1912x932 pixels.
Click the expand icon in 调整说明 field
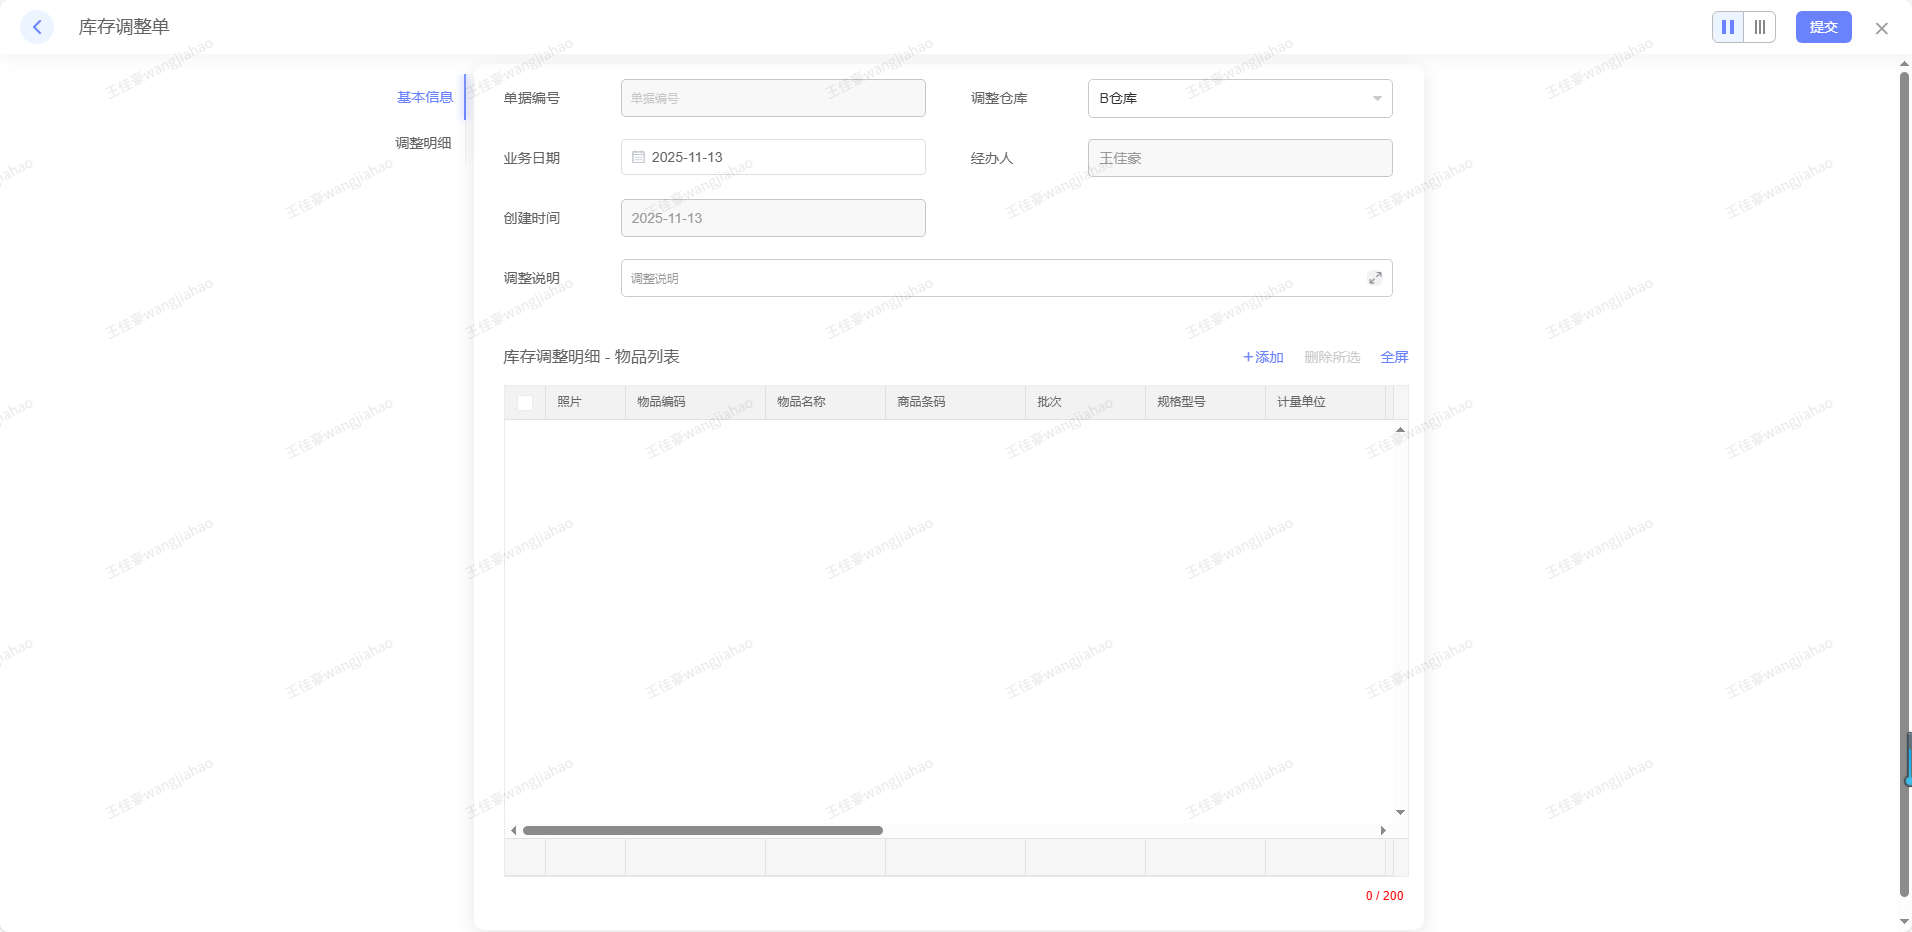coord(1375,278)
